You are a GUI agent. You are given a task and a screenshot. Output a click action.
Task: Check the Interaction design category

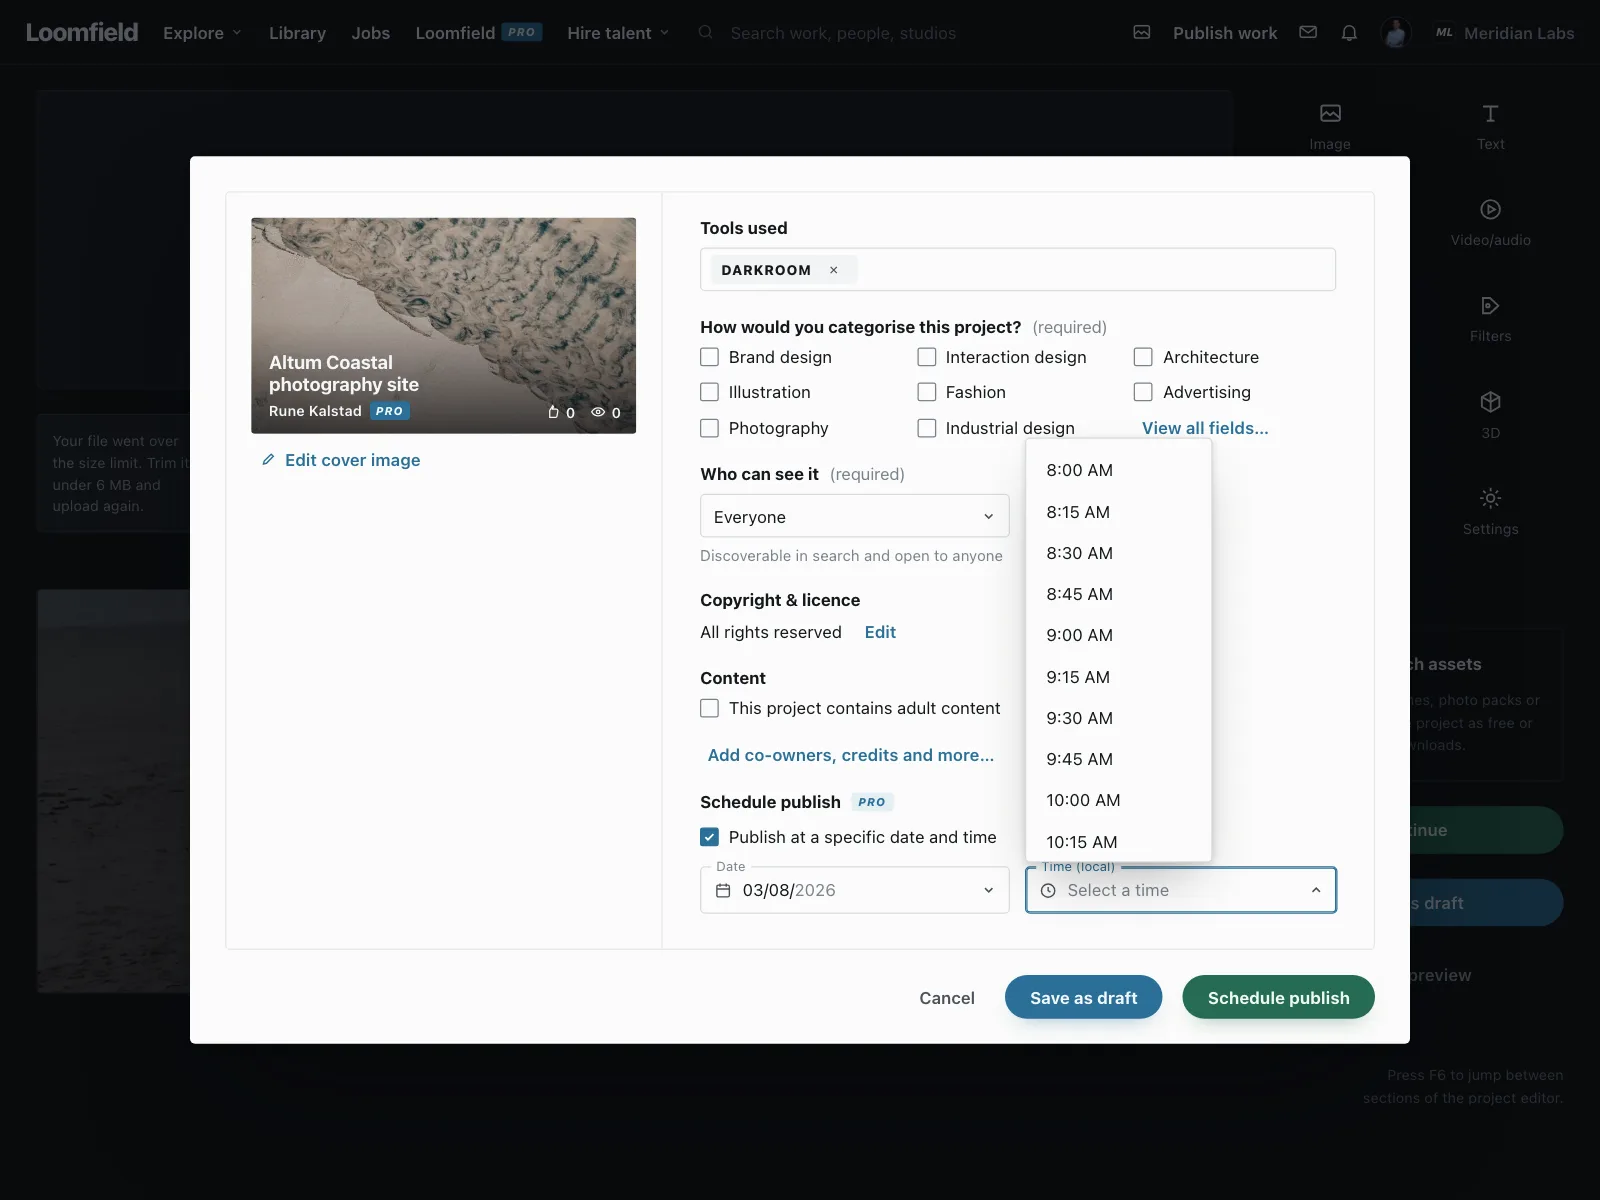click(x=927, y=357)
